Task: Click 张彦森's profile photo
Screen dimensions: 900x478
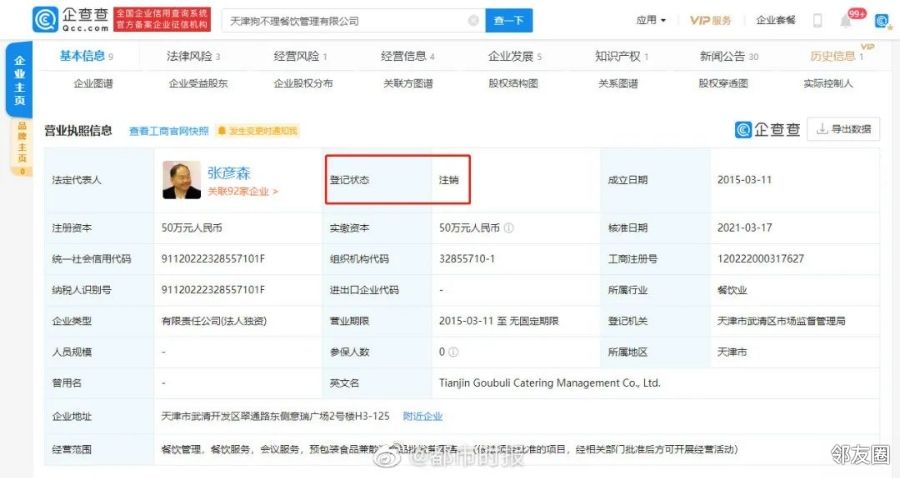Action: point(179,179)
